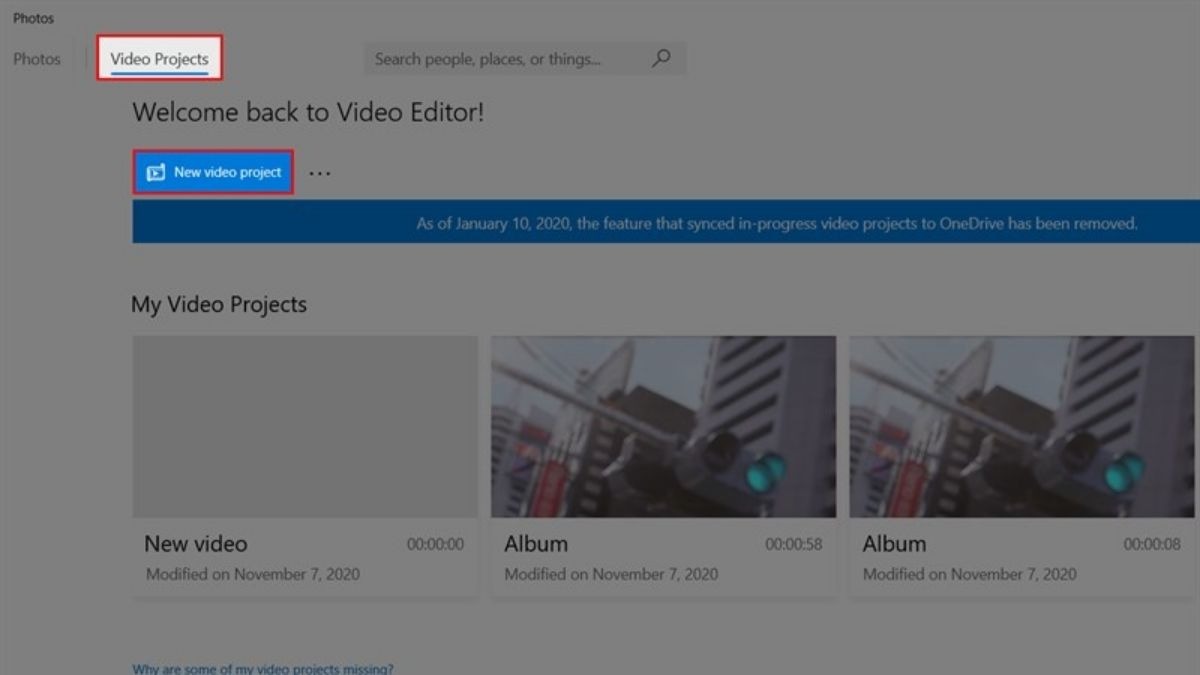Select the Album title beside 00:00:08
The height and width of the screenshot is (675, 1200).
pyautogui.click(x=894, y=544)
